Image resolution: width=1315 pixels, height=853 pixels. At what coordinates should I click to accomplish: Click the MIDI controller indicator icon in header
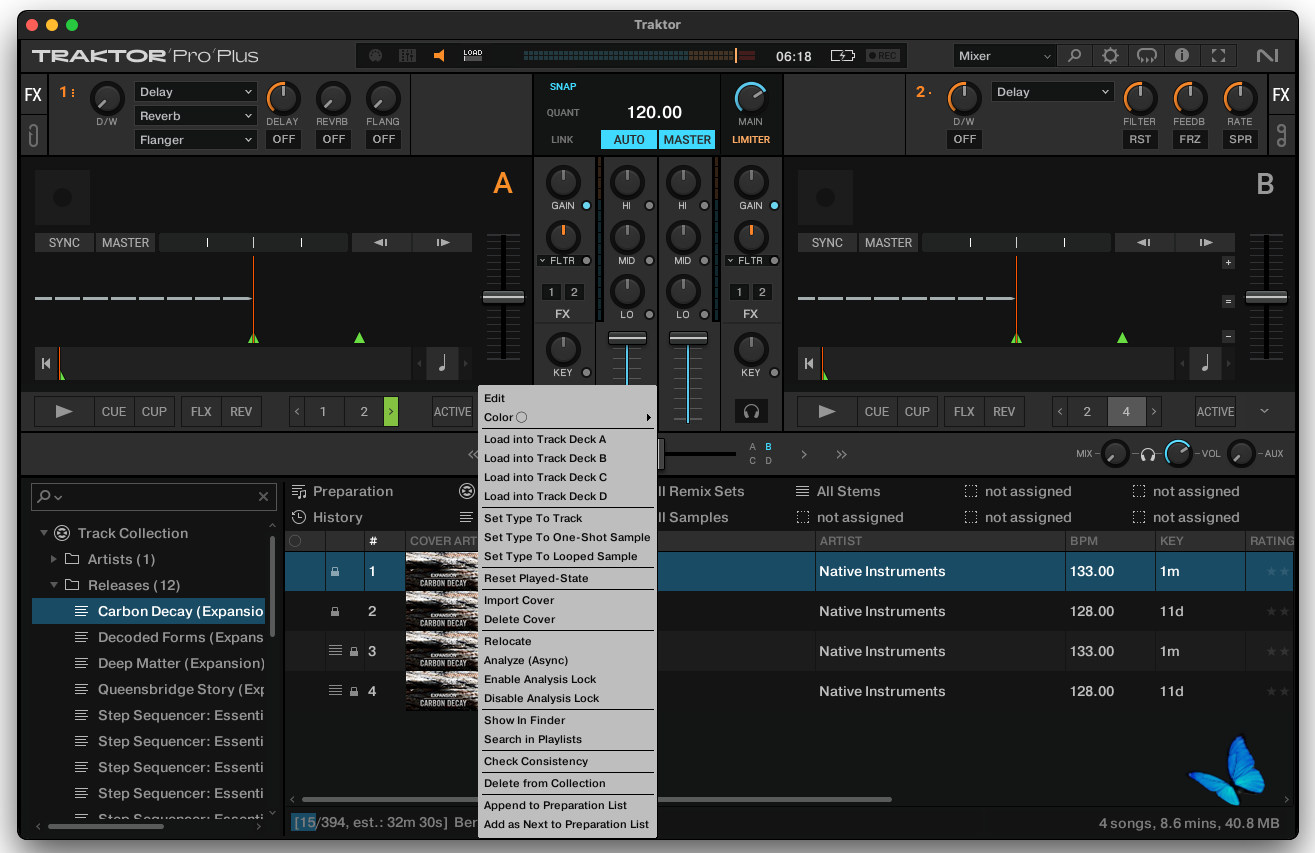point(375,56)
